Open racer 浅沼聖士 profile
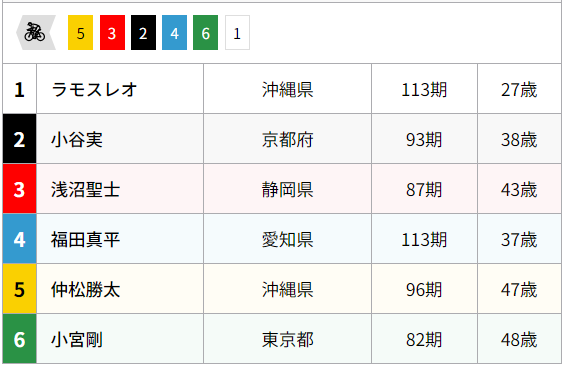Screen dimensions: 565x365 [85, 190]
